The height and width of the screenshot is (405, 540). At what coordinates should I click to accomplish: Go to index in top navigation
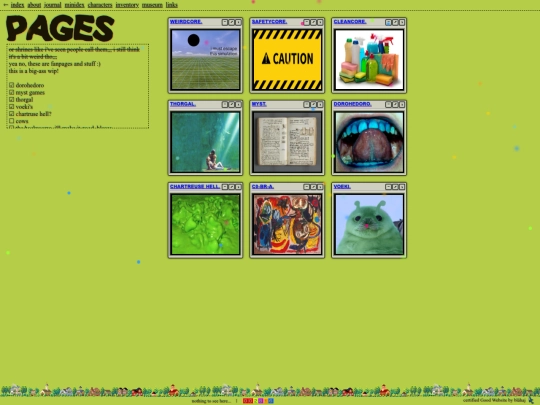click(x=17, y=5)
